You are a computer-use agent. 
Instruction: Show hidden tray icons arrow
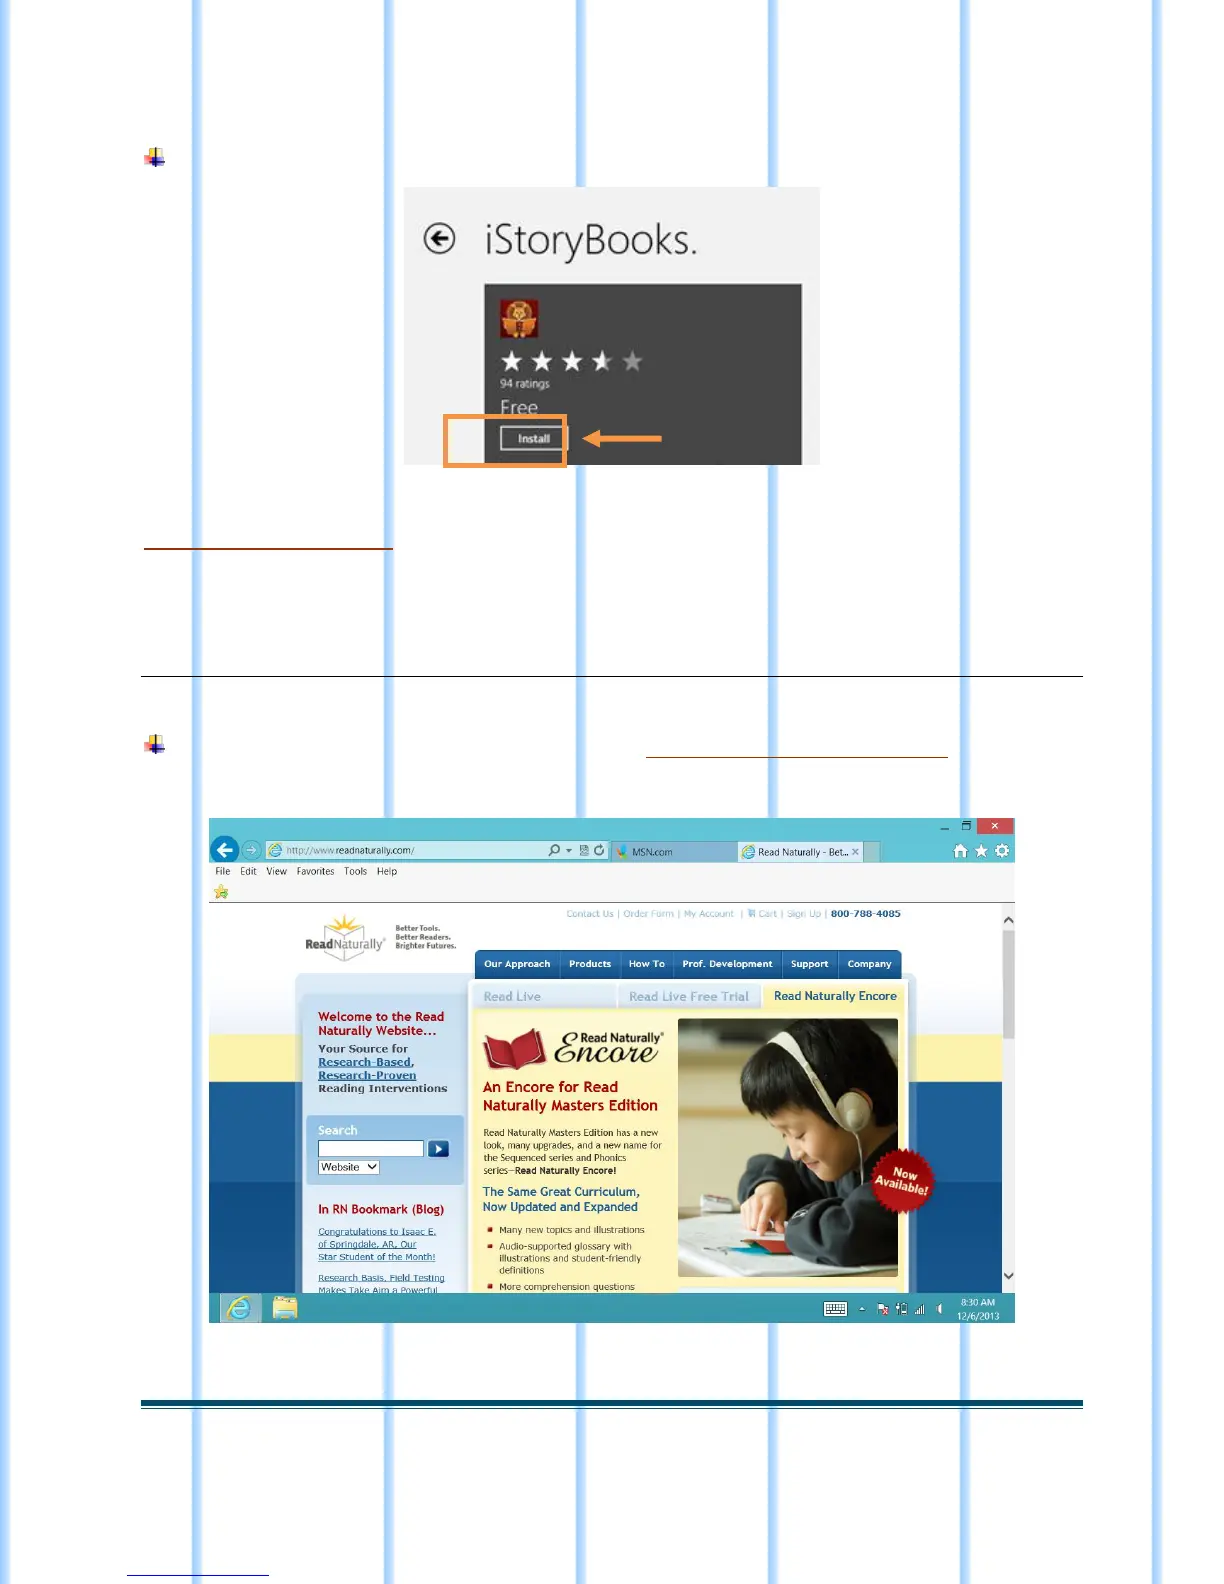click(x=862, y=1308)
